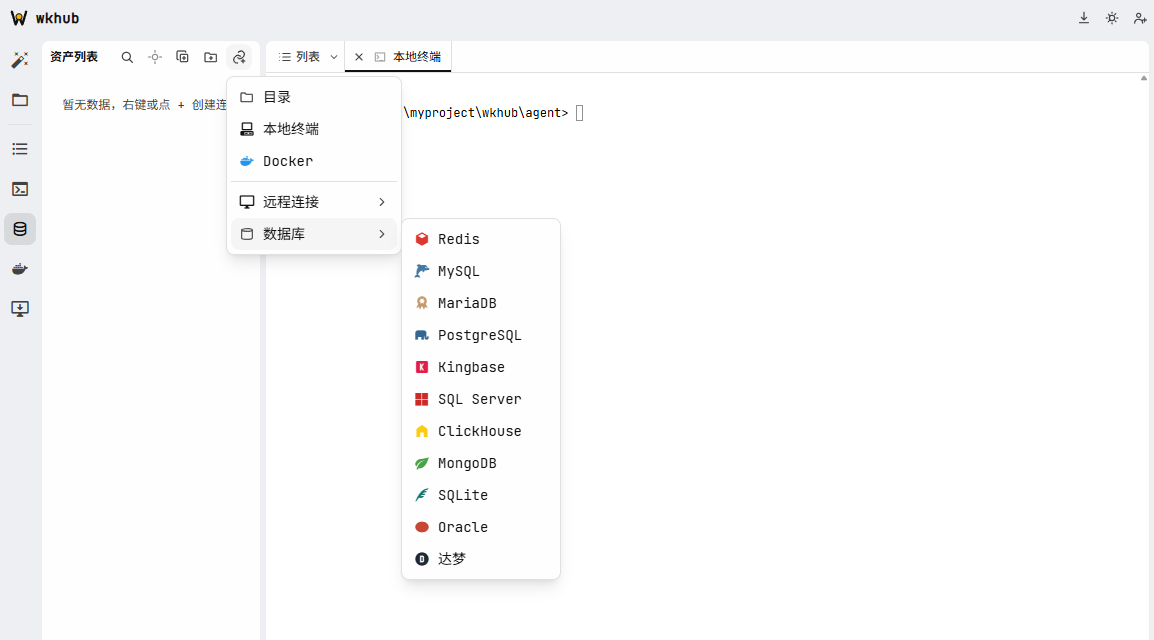Select SQLite database type
Image resolution: width=1154 pixels, height=640 pixels.
click(481, 495)
